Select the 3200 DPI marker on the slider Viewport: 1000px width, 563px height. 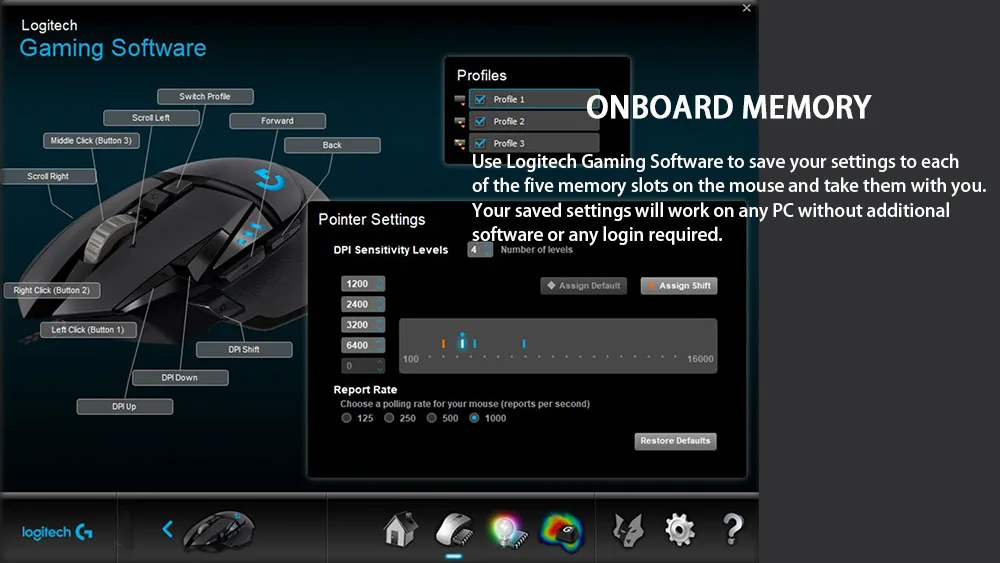[474, 344]
